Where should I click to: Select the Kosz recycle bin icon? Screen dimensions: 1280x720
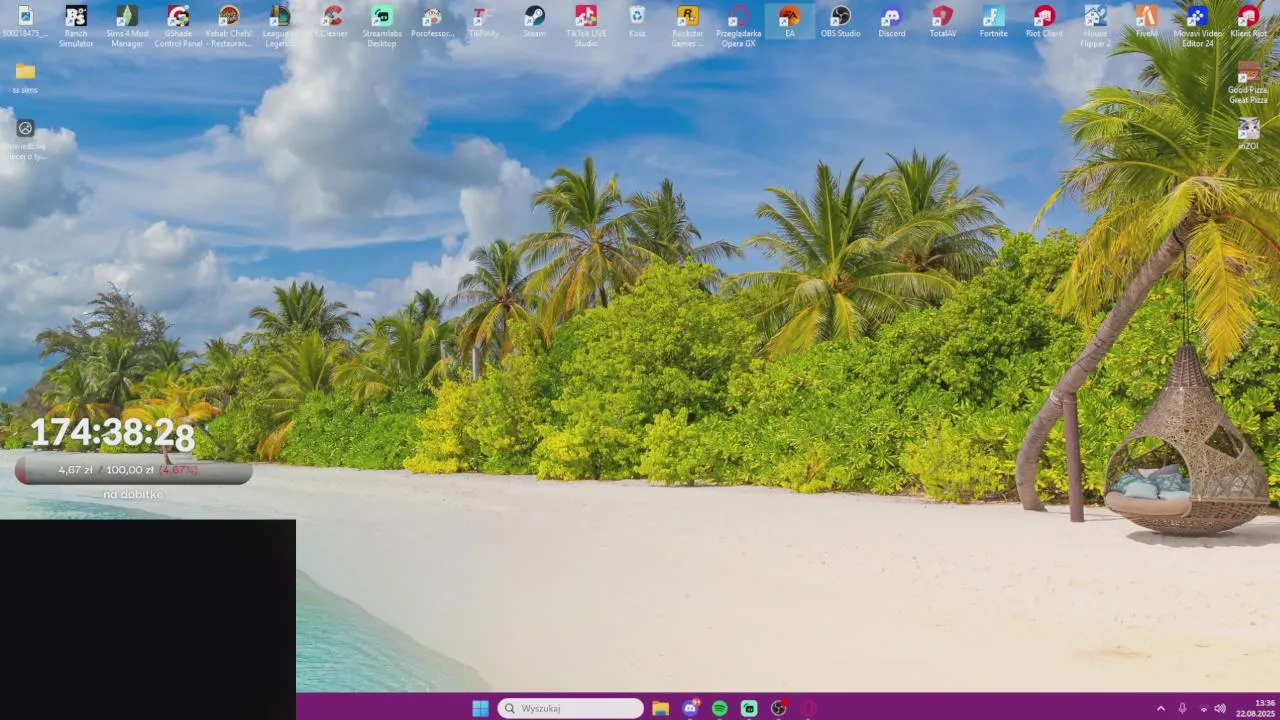point(637,22)
